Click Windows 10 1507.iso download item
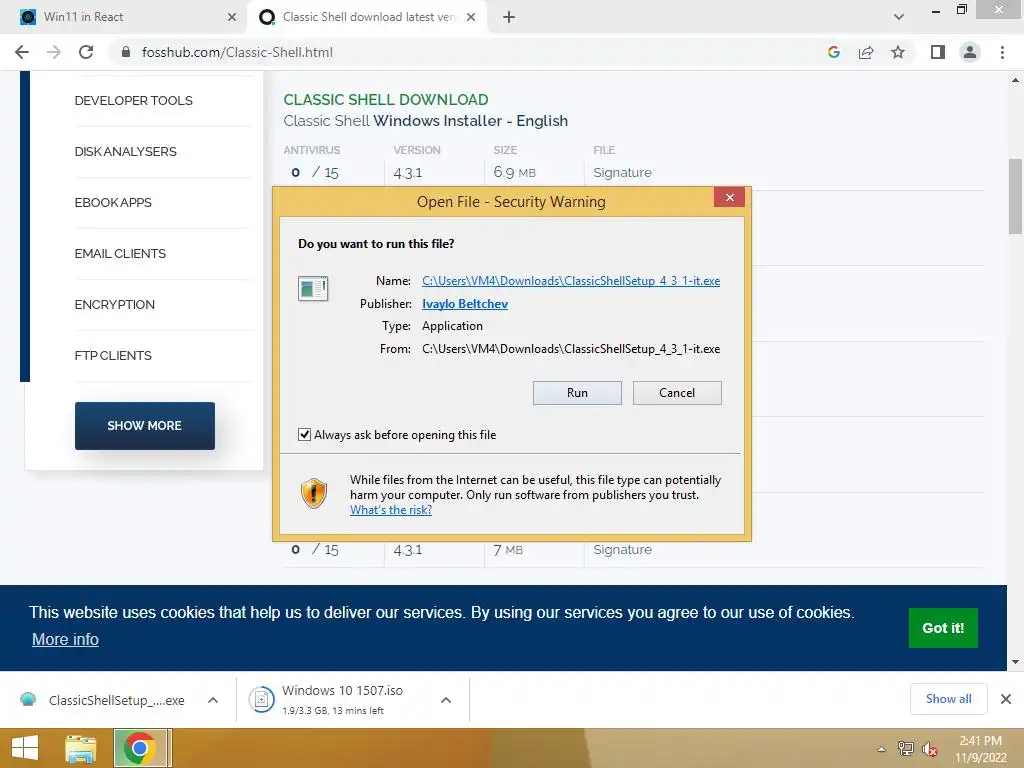Screen dimensions: 1024x768 pyautogui.click(x=342, y=699)
